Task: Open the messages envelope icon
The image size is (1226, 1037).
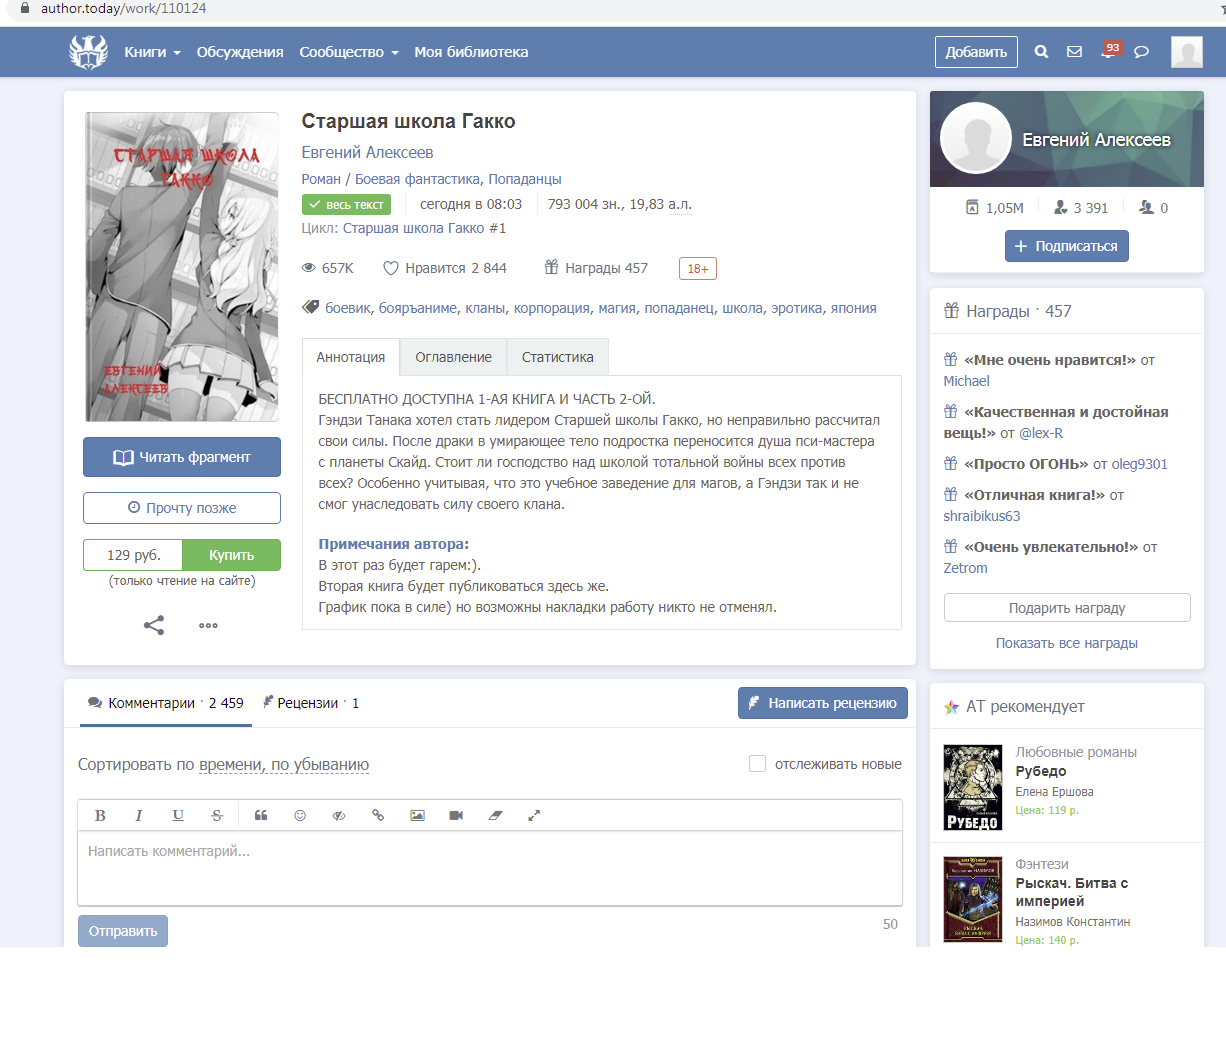Action: point(1074,52)
